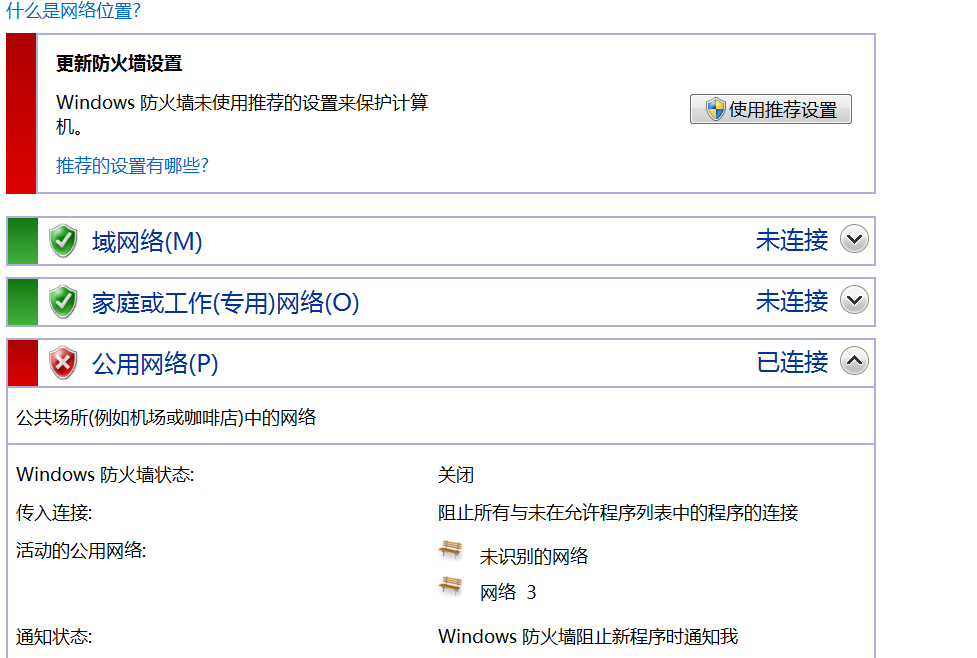Click the bench icon next to 未识别的网络
The width and height of the screenshot is (977, 658).
point(450,550)
